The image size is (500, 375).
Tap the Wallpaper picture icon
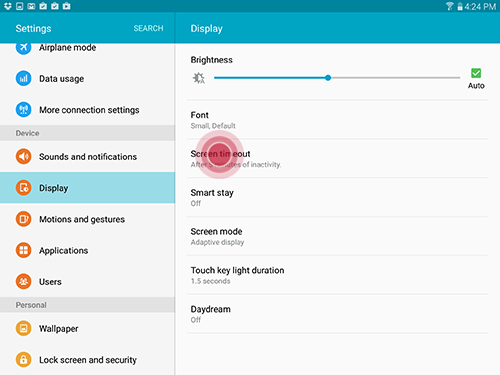(x=23, y=328)
